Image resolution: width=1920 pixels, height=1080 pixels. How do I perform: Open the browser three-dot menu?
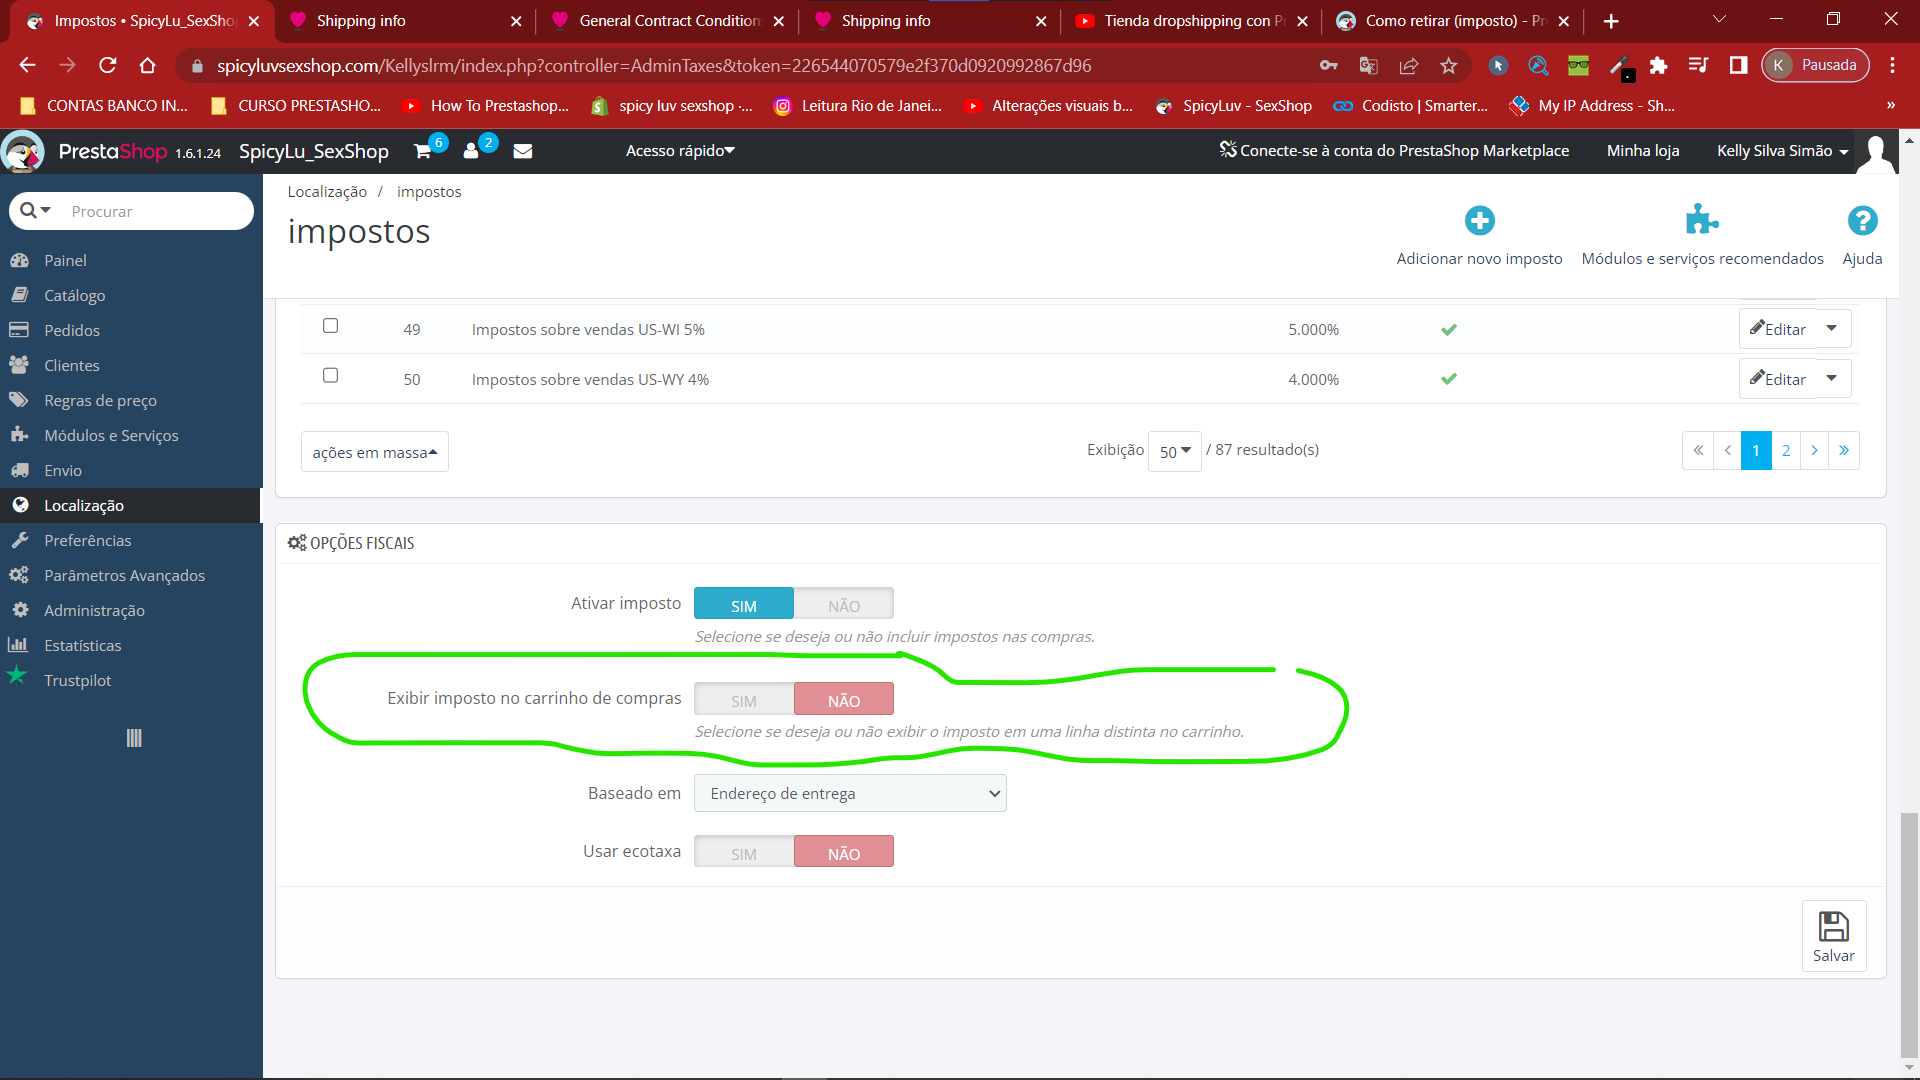[x=1892, y=65]
